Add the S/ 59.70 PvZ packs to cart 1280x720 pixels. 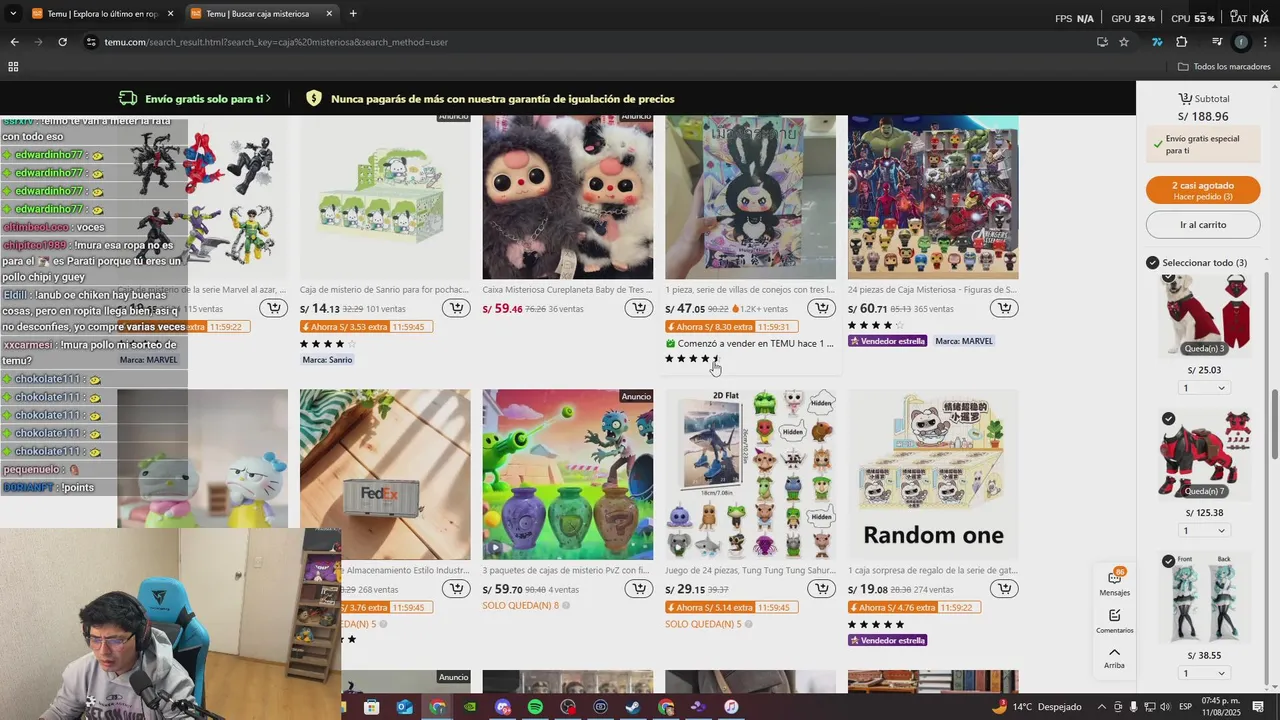(x=639, y=588)
